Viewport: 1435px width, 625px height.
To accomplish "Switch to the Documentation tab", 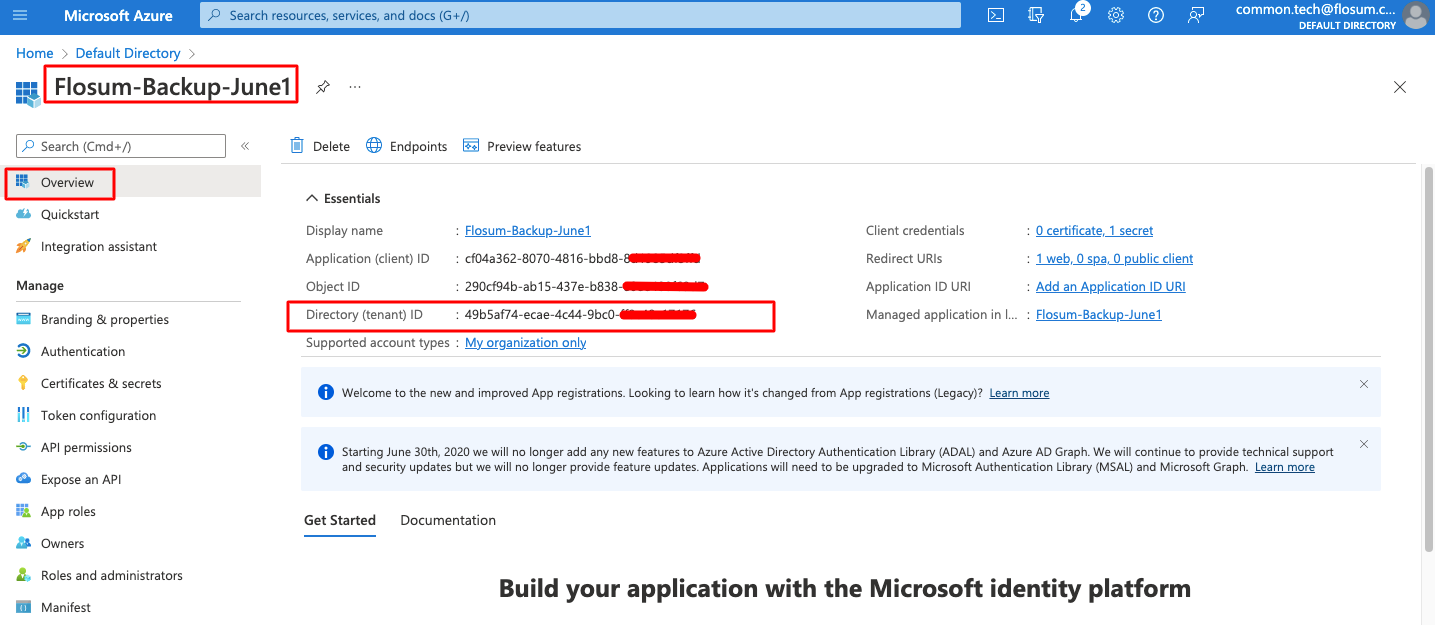I will (x=448, y=520).
